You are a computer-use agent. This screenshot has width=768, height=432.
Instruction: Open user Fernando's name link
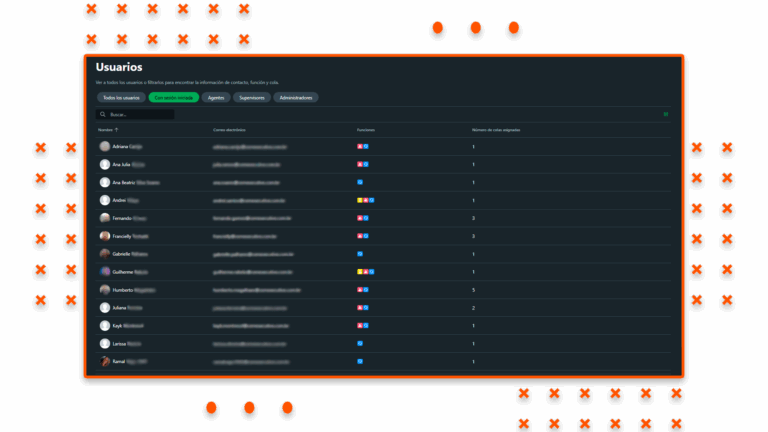tap(122, 218)
